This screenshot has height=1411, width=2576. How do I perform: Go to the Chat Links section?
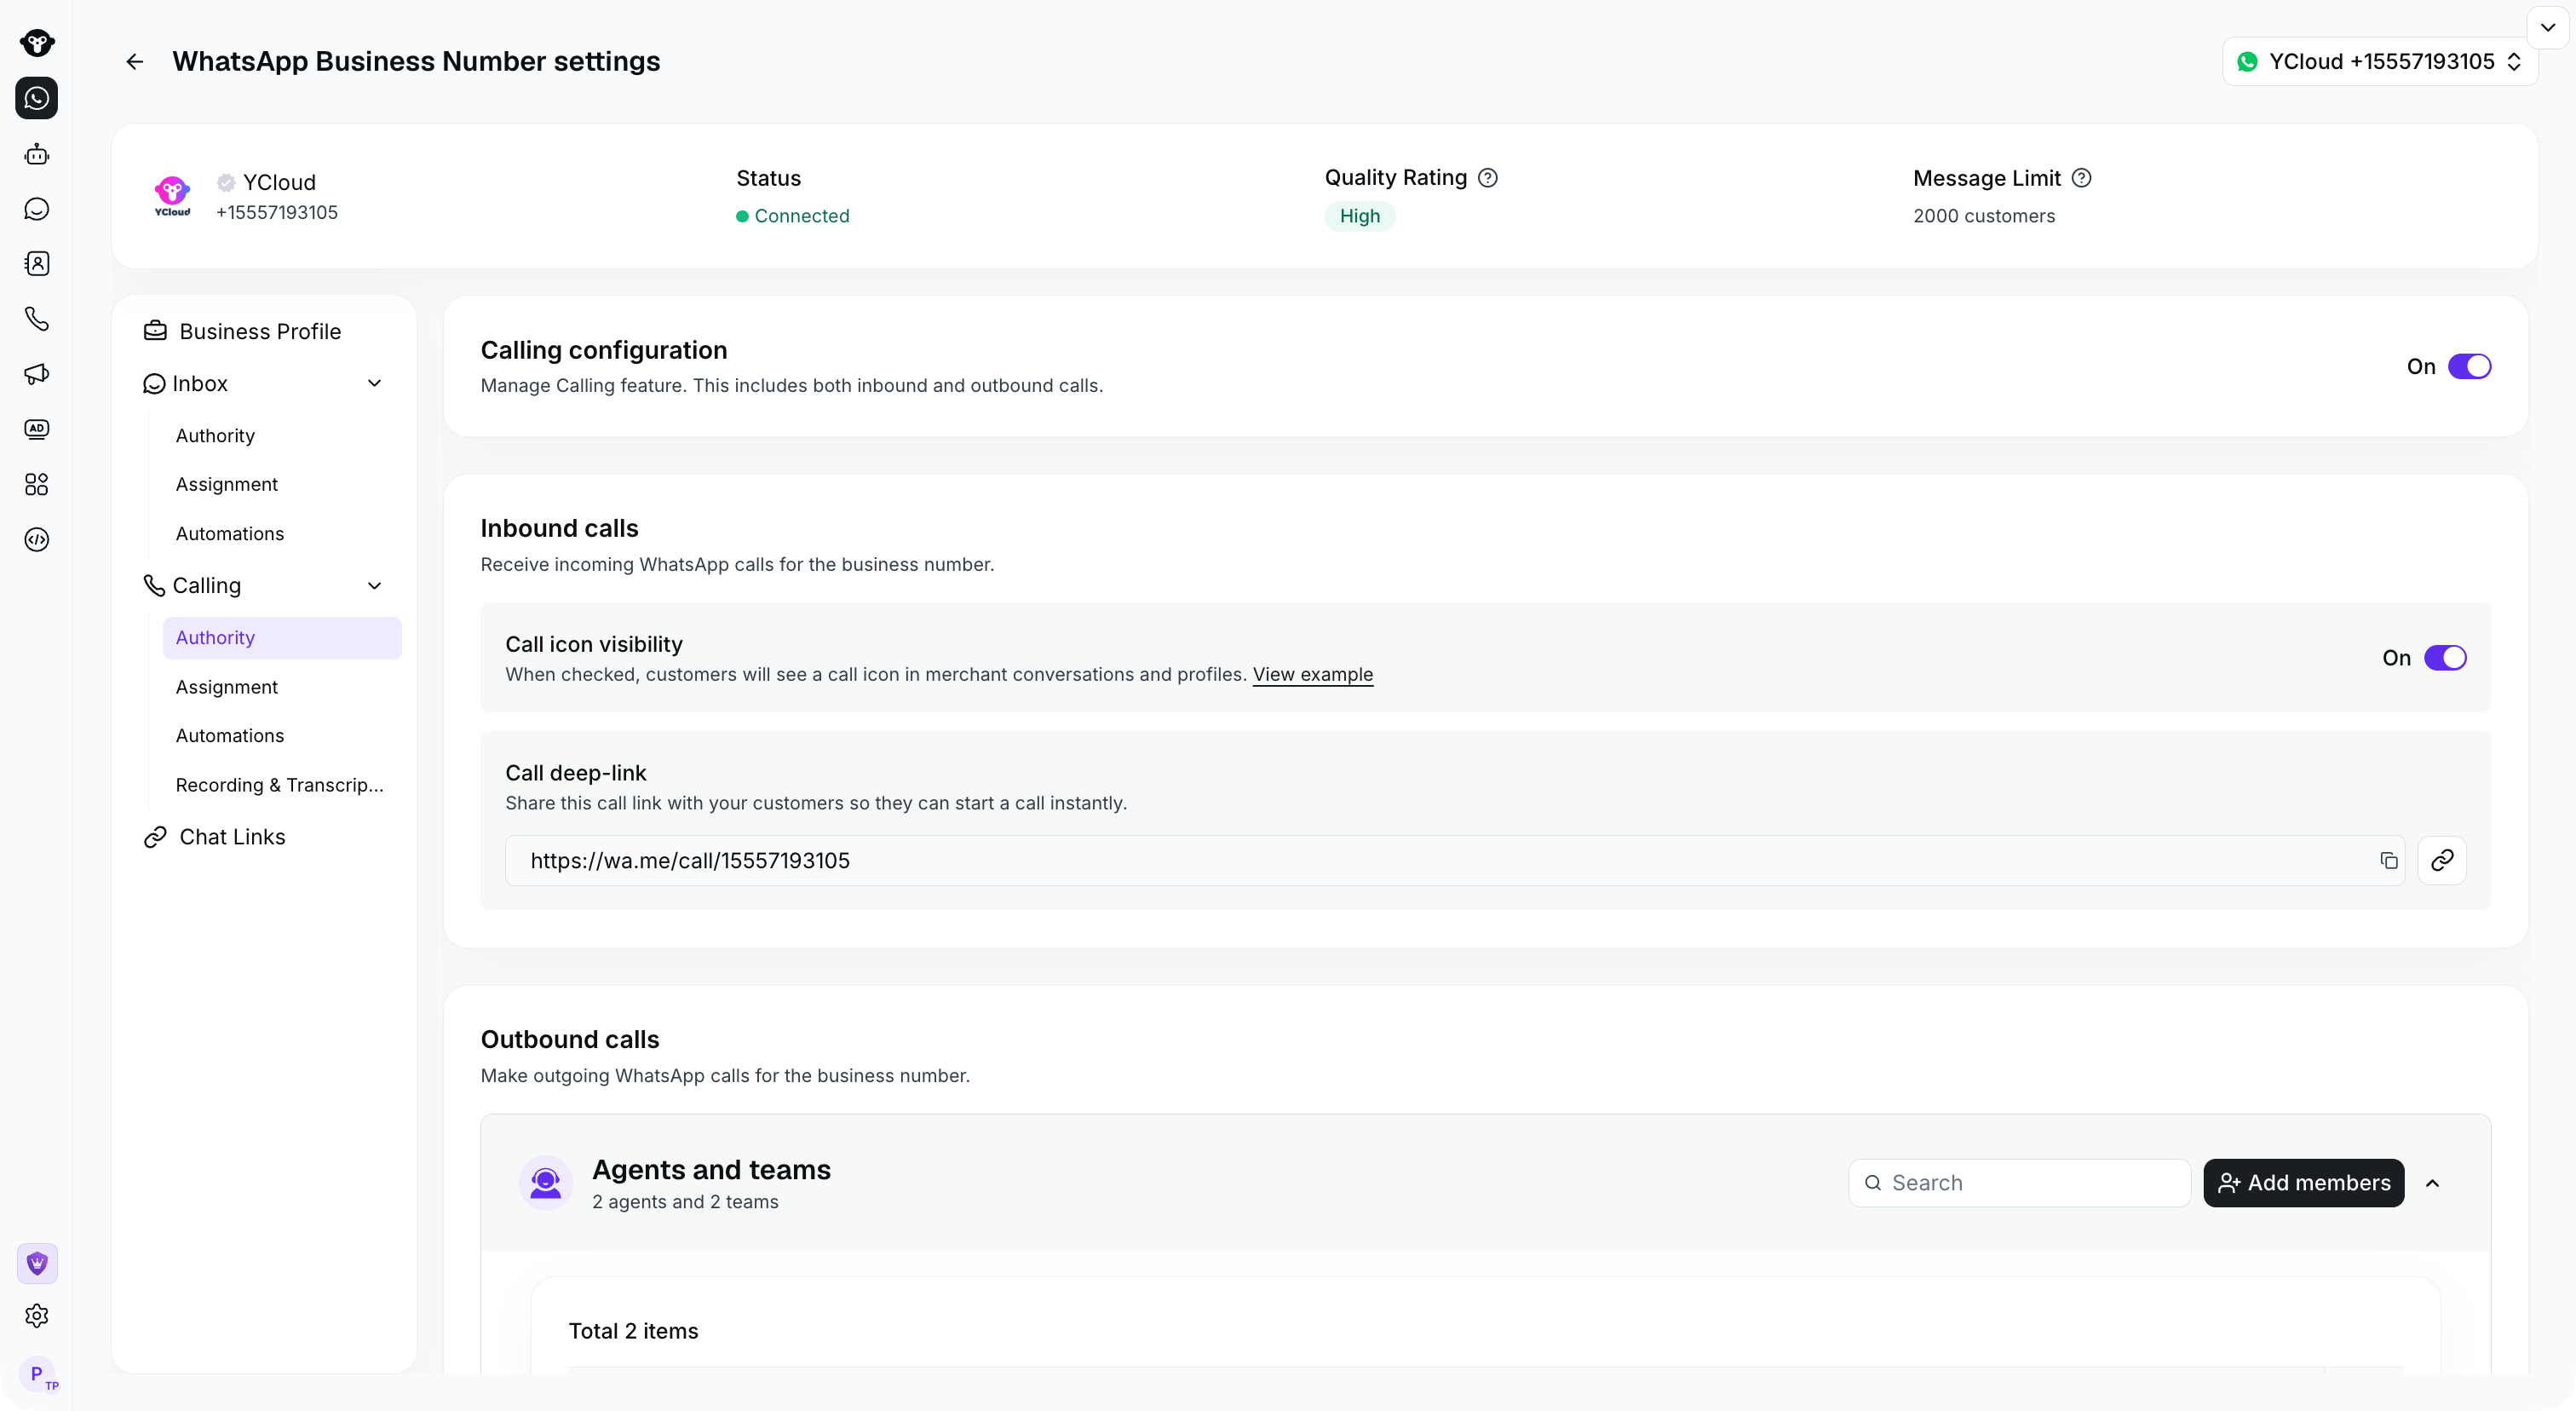pos(232,837)
